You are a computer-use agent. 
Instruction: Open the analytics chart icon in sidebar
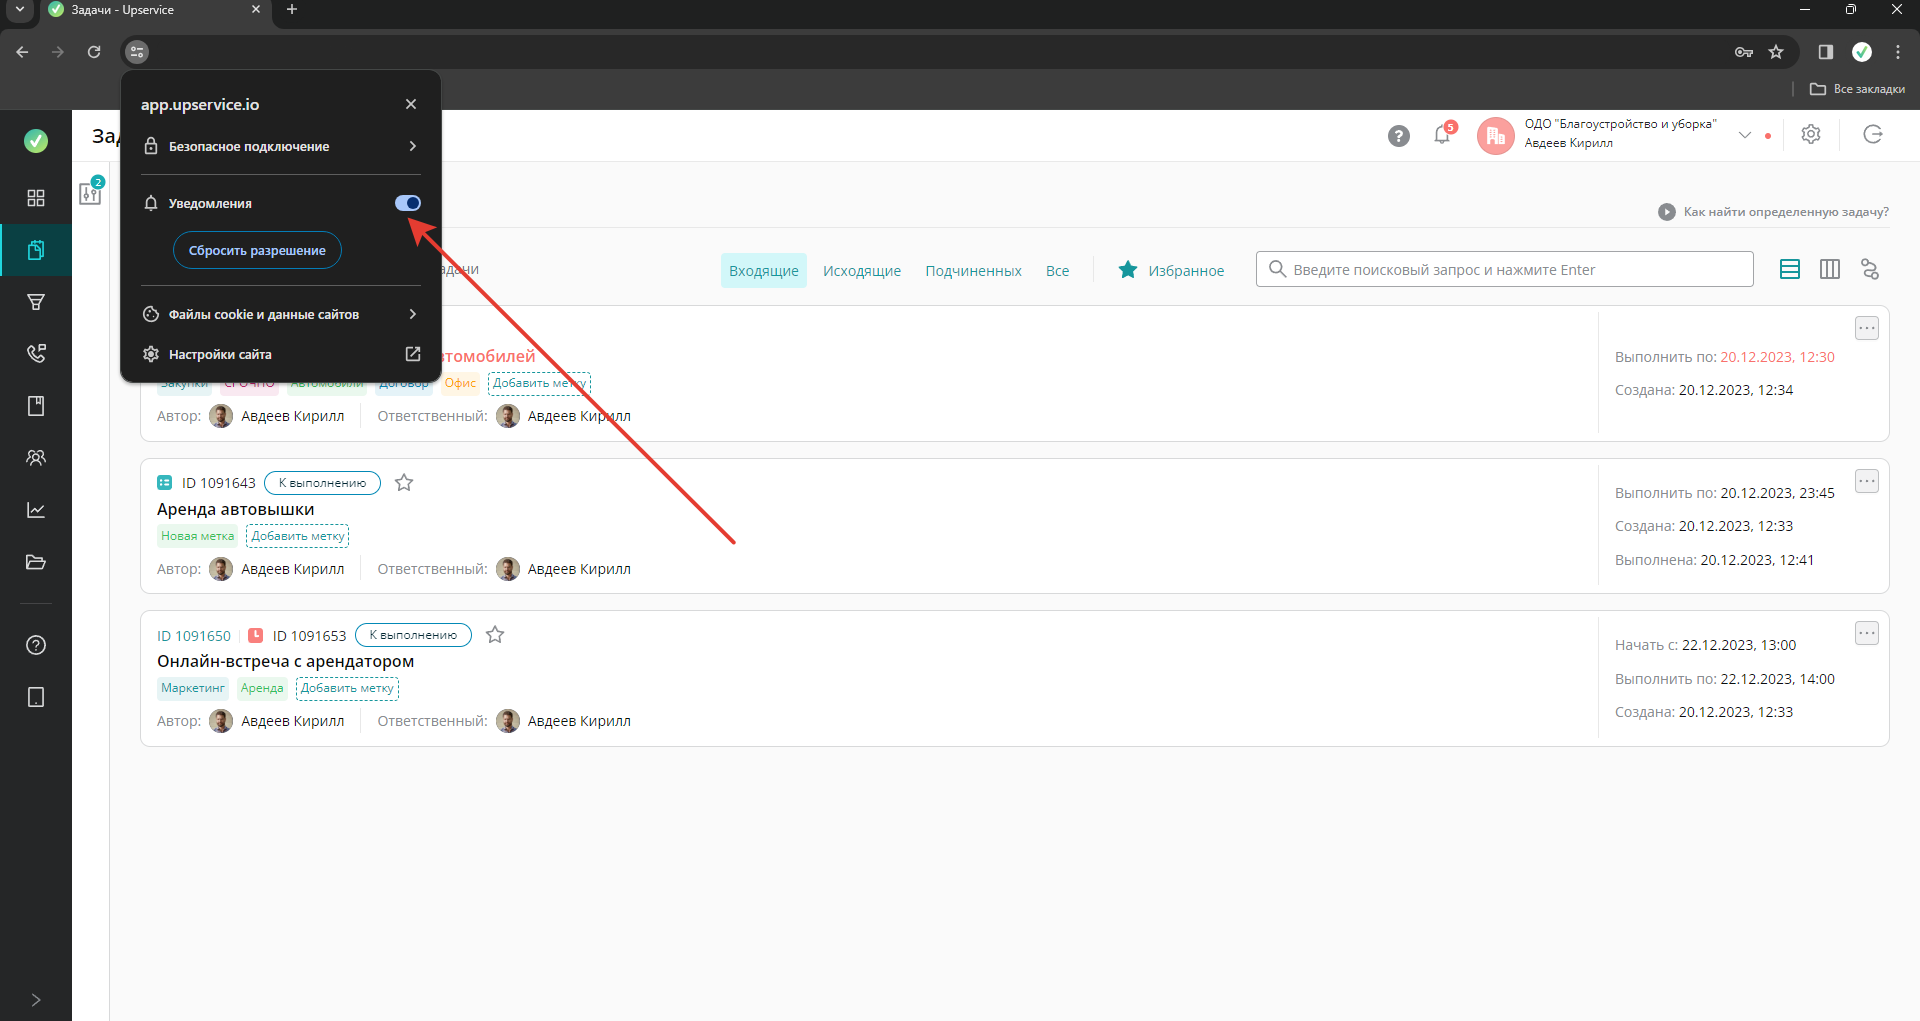point(36,510)
